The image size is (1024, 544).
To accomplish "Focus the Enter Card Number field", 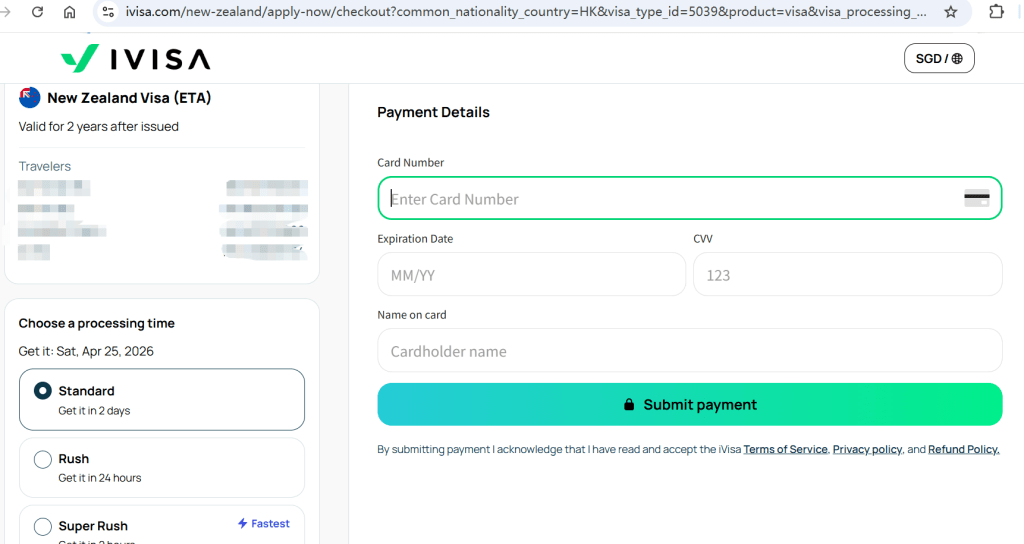I will coord(670,199).
